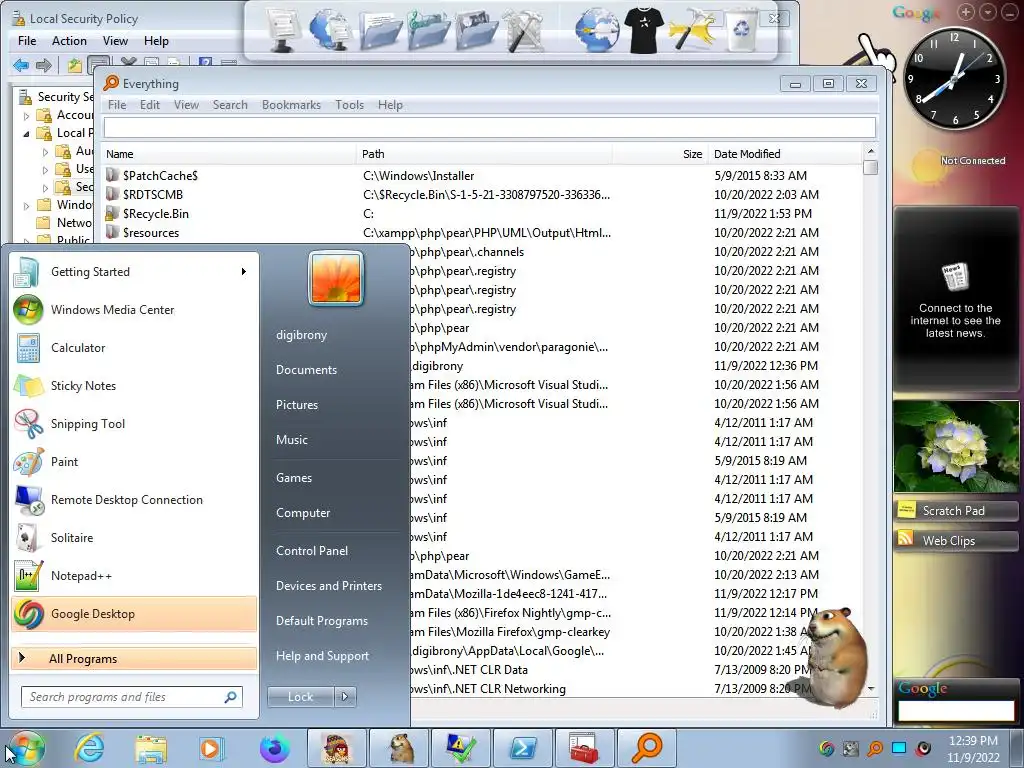Click the Firefox icon in the taskbar
Image resolution: width=1024 pixels, height=768 pixels.
pos(275,747)
